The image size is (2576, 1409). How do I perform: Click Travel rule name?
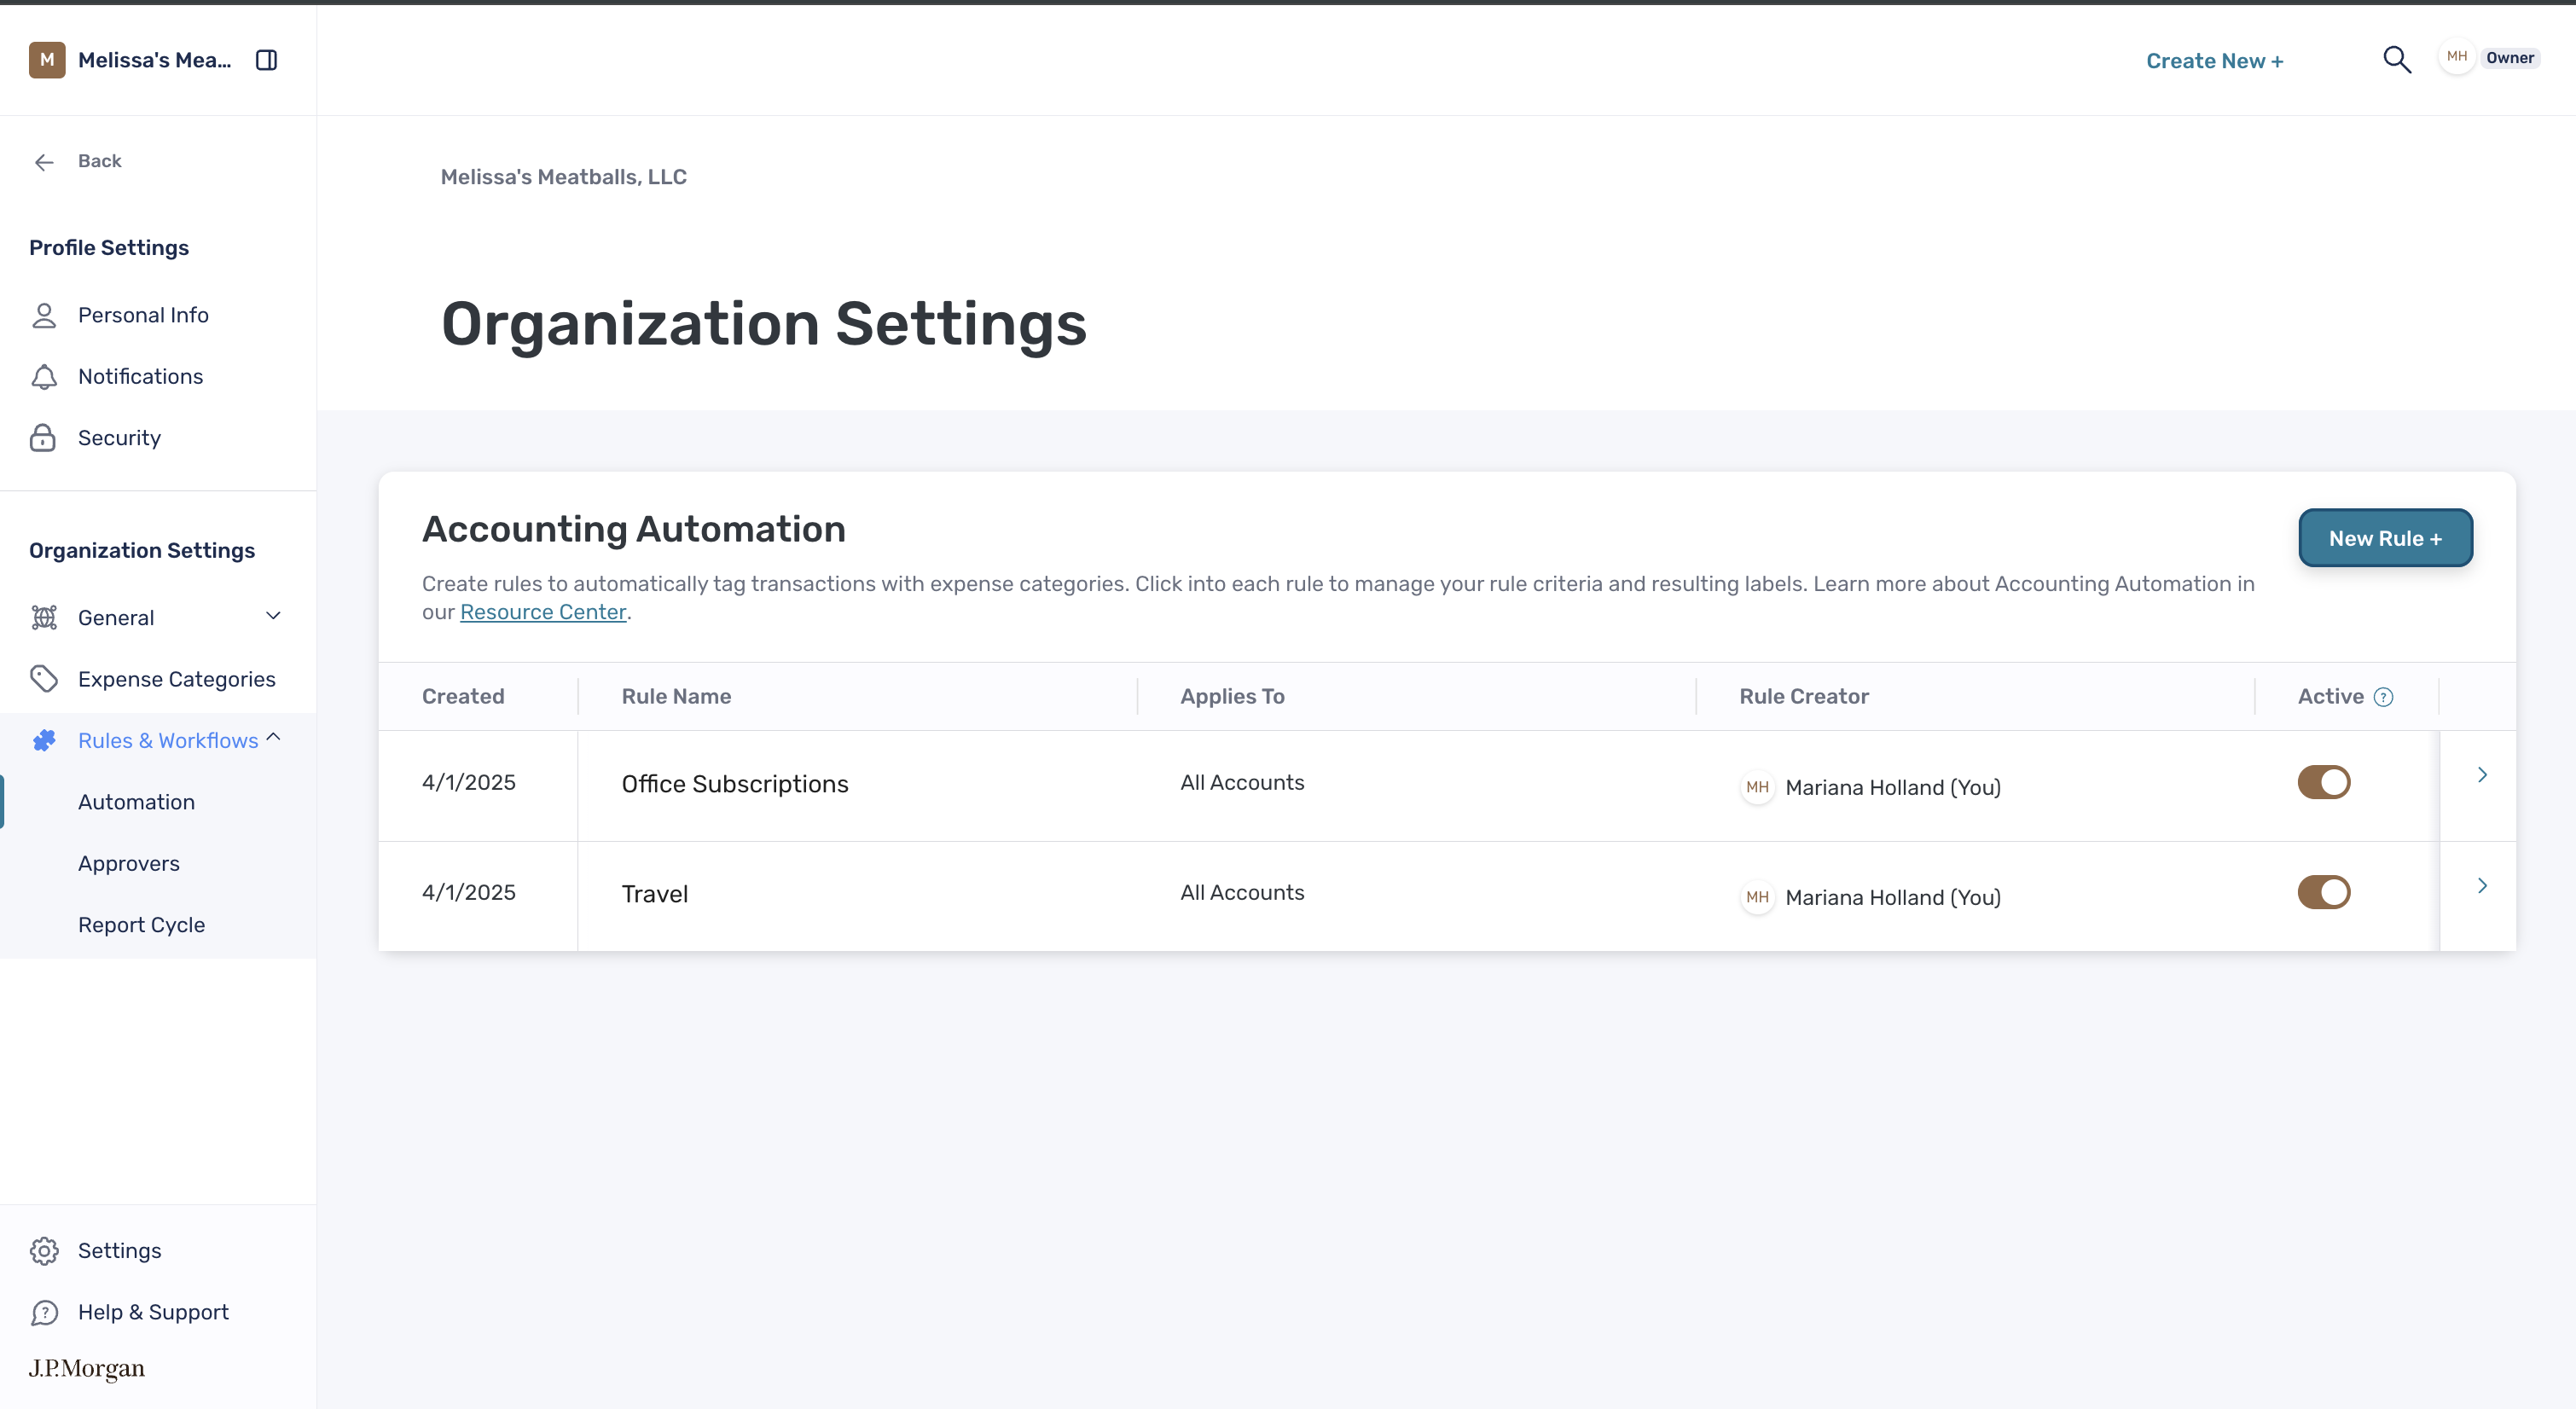coord(655,894)
